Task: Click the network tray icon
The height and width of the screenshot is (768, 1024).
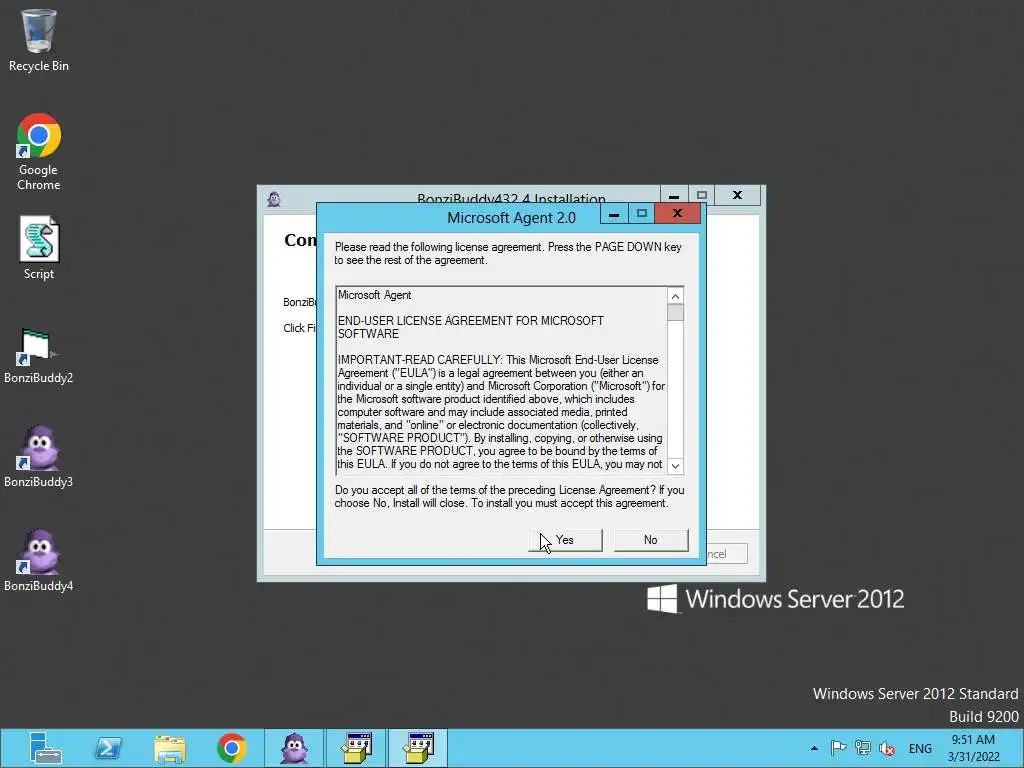Action: tap(863, 748)
